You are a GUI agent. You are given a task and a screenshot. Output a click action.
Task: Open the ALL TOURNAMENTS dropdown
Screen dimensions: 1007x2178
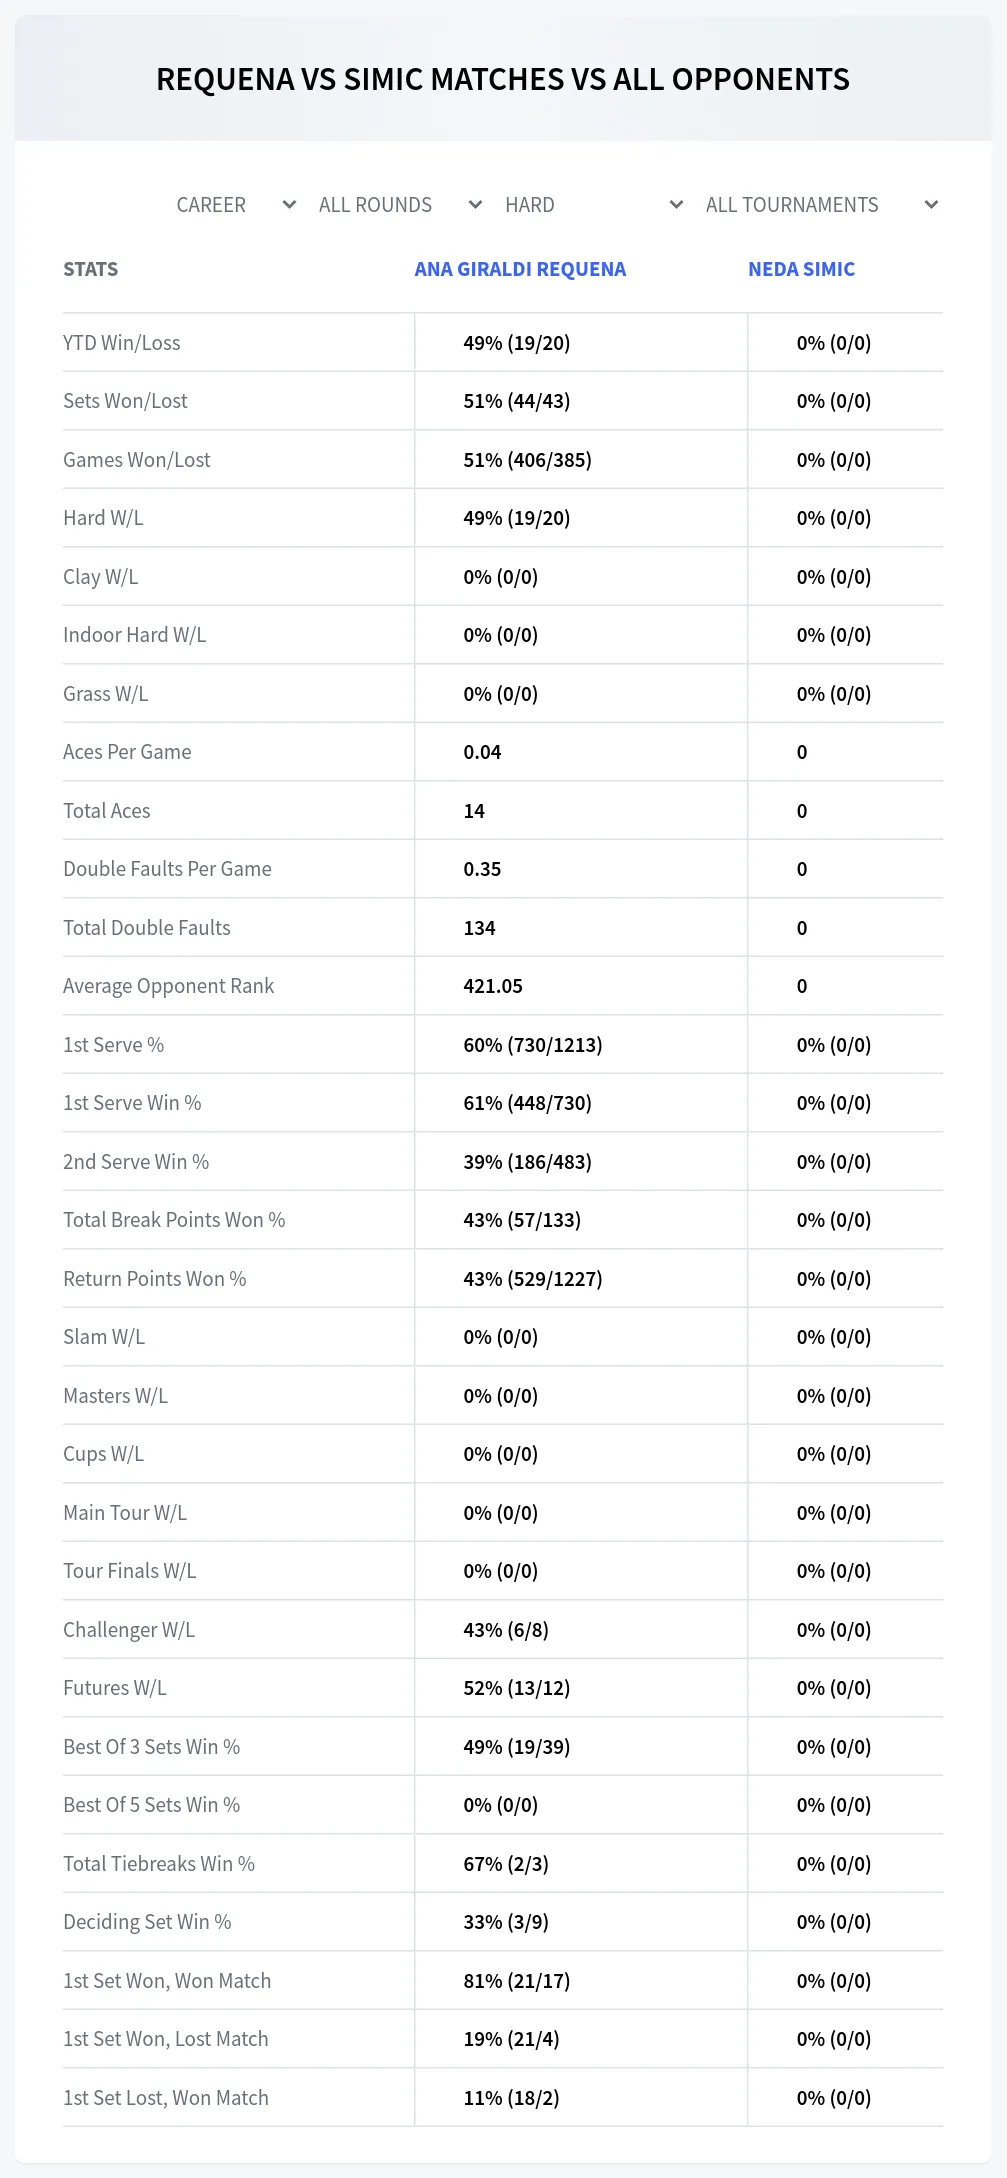coord(821,205)
